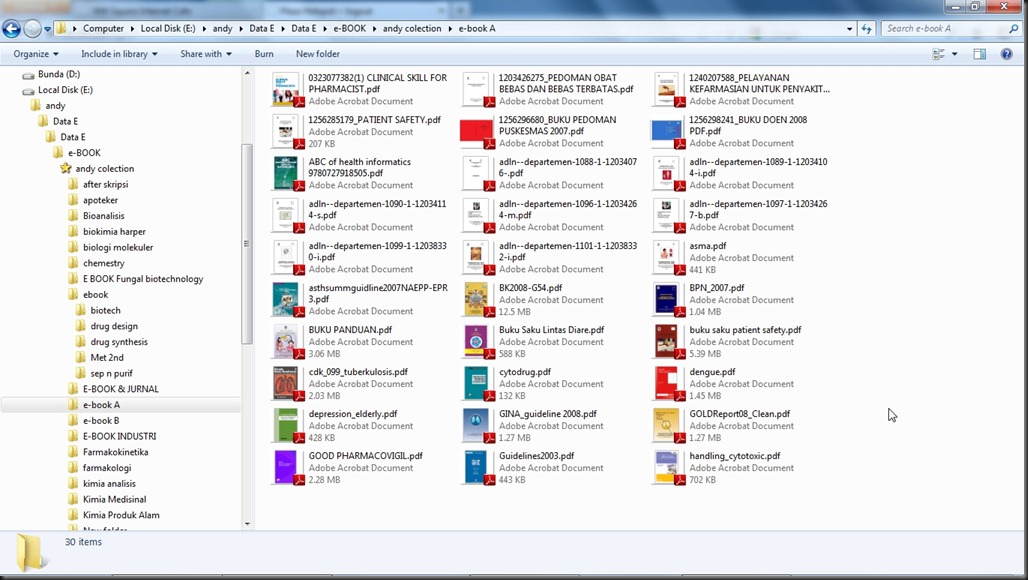Select the Kimia Medisinal folder

pos(114,499)
